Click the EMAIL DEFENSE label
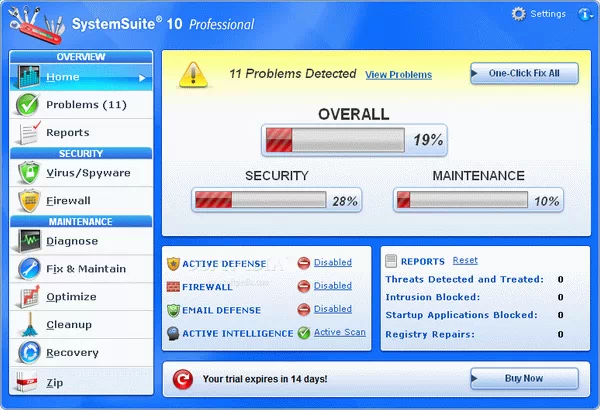 pyautogui.click(x=222, y=310)
